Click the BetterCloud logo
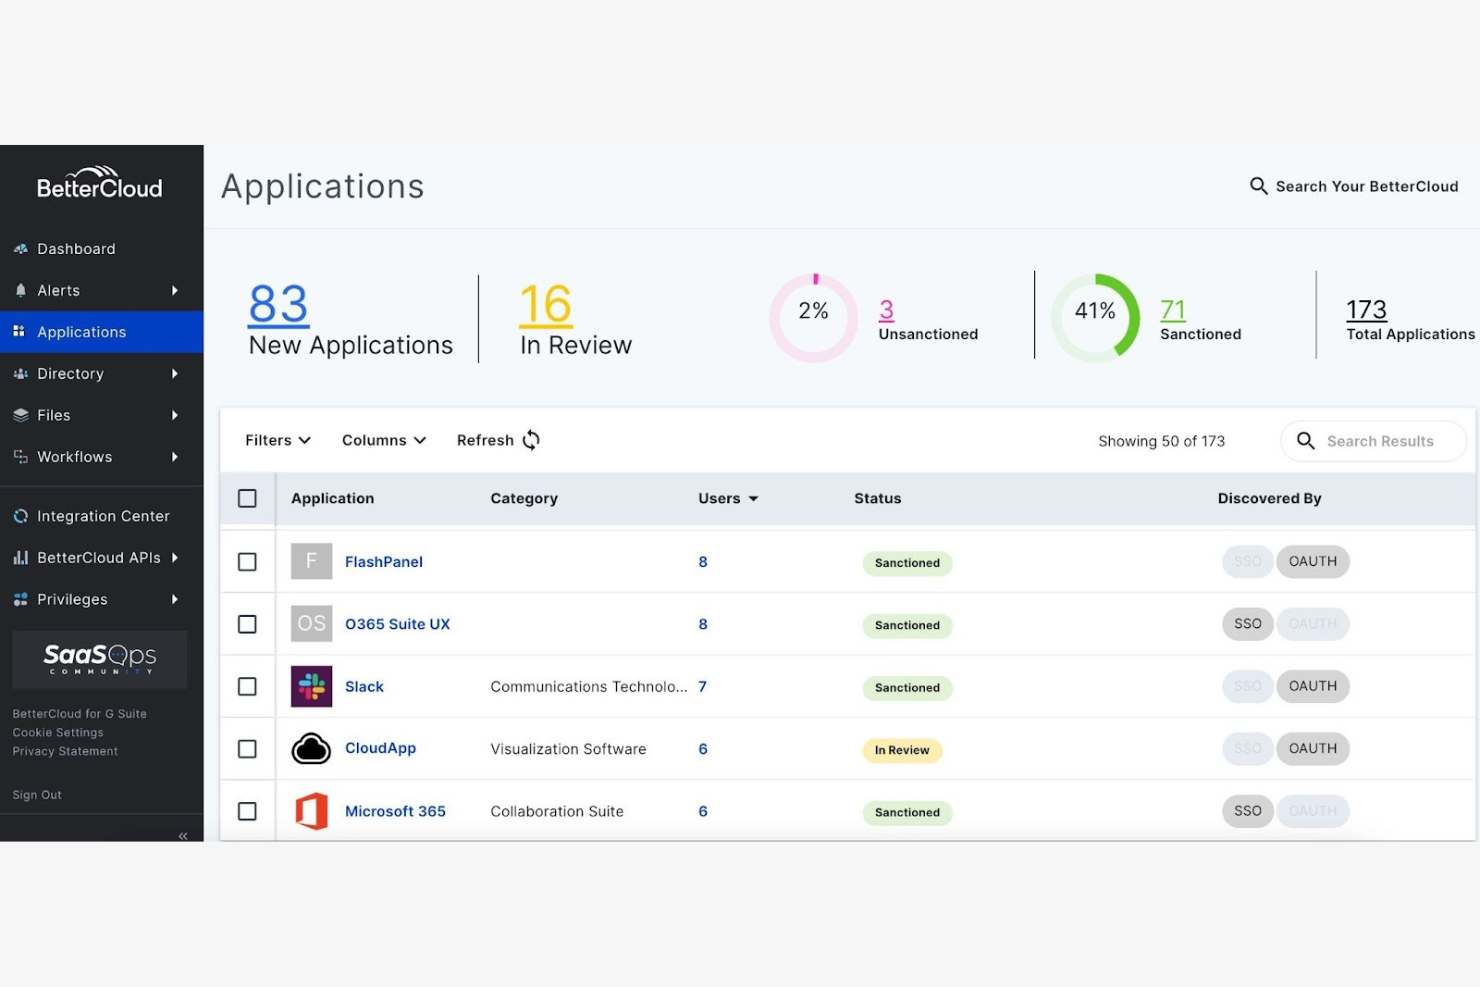Screen dimensions: 1480x987 coord(99,183)
